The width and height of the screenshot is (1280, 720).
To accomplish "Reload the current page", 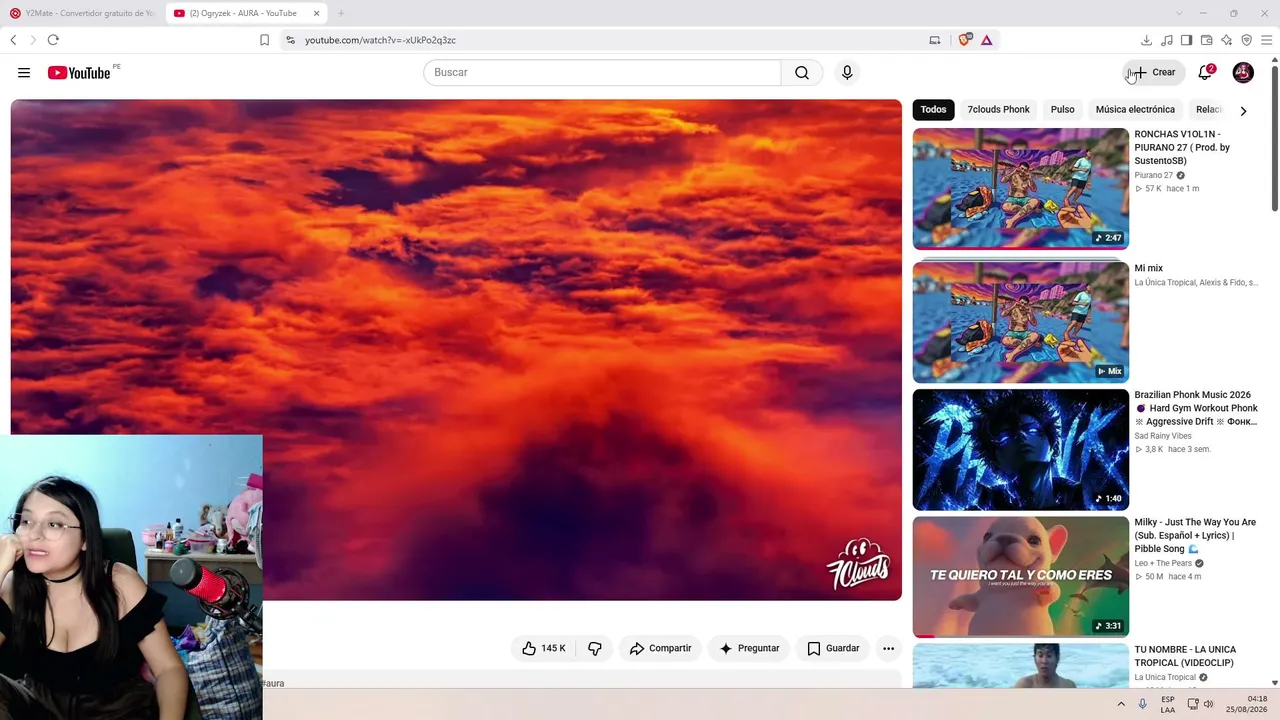I will coord(53,40).
